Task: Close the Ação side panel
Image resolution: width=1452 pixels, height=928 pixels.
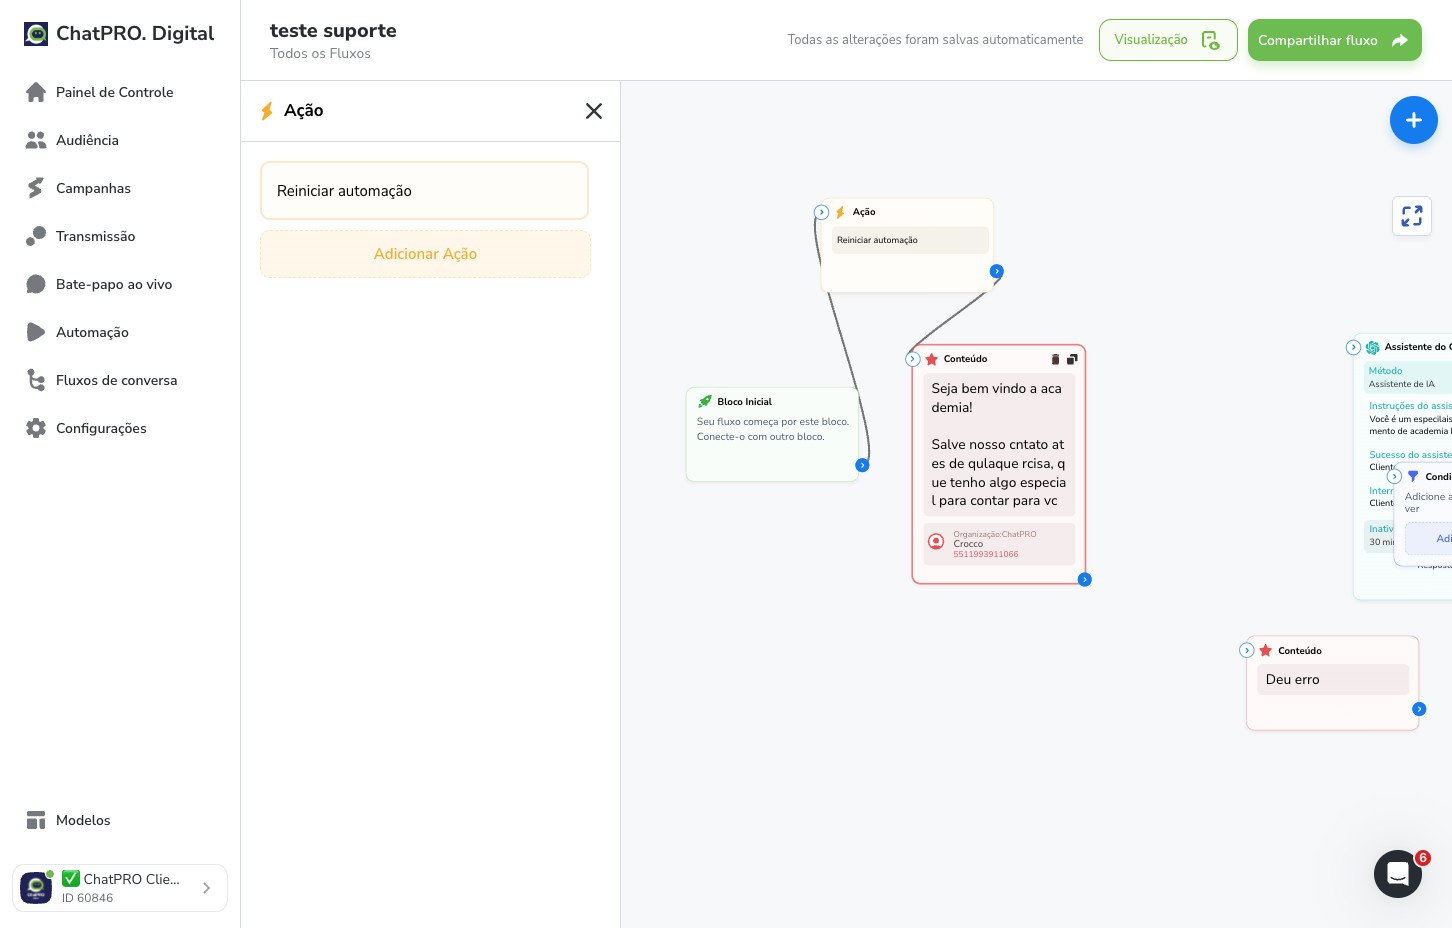Action: pos(593,111)
